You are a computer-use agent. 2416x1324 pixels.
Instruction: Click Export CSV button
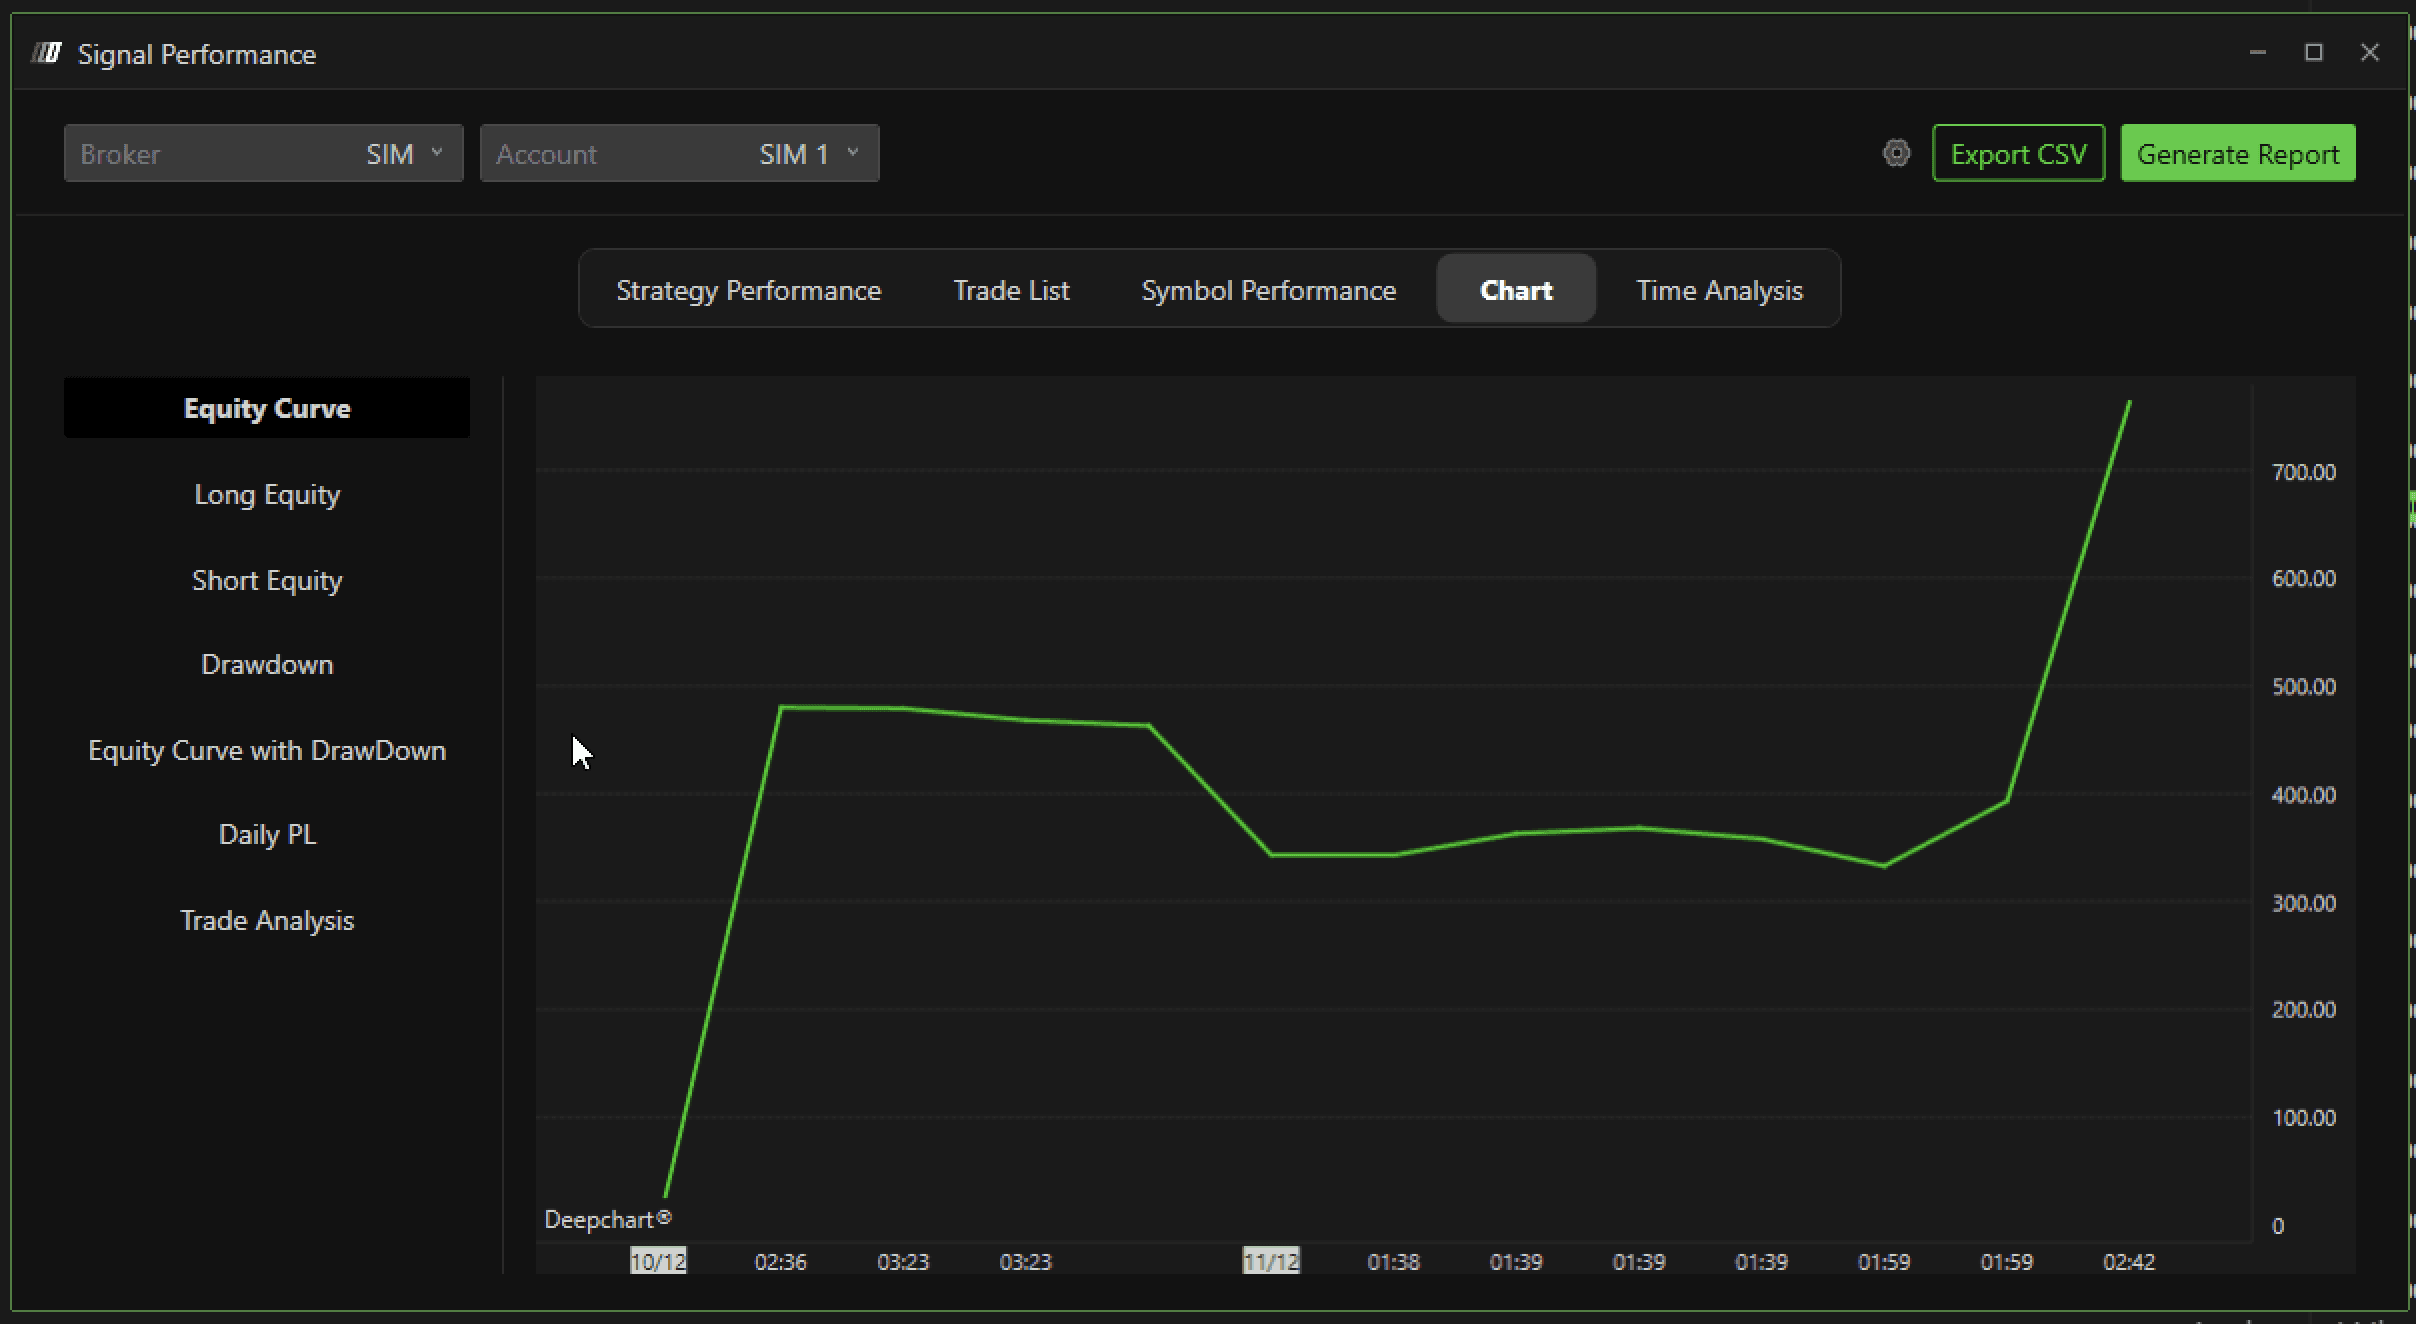2018,153
